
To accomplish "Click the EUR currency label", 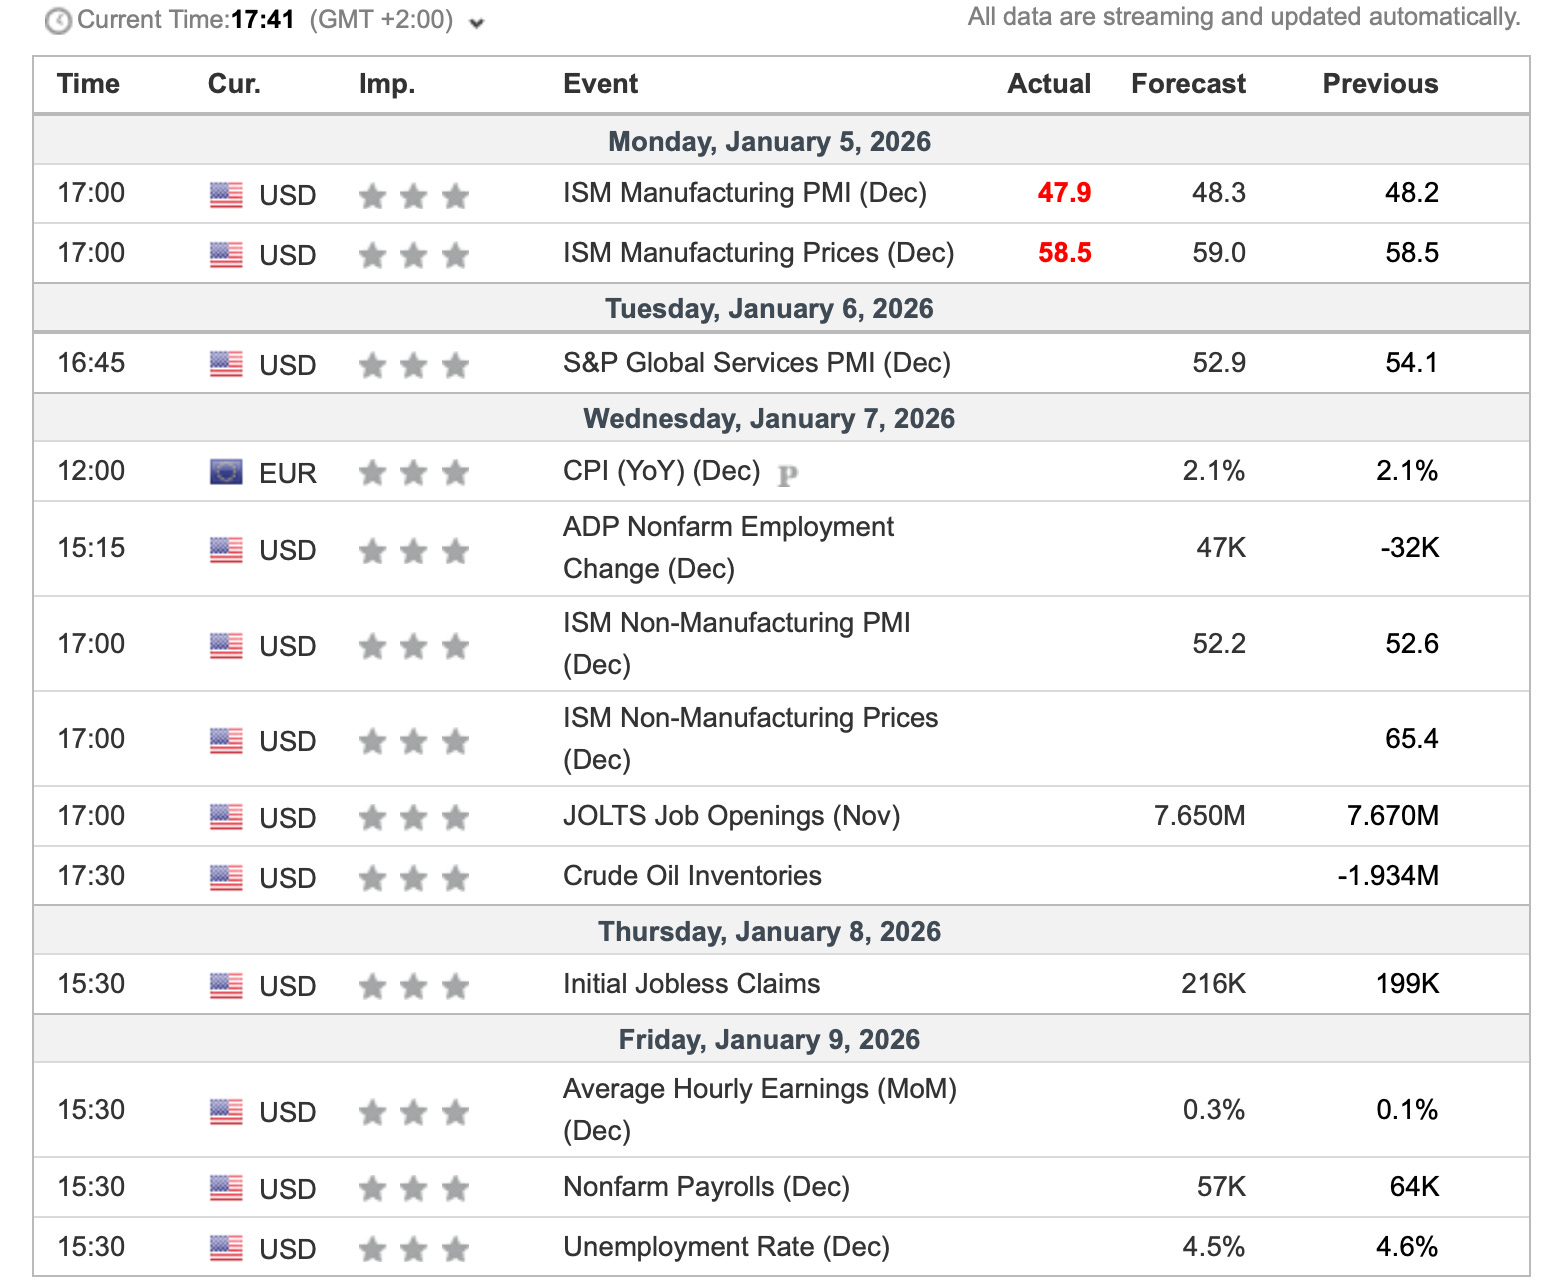I will point(288,473).
